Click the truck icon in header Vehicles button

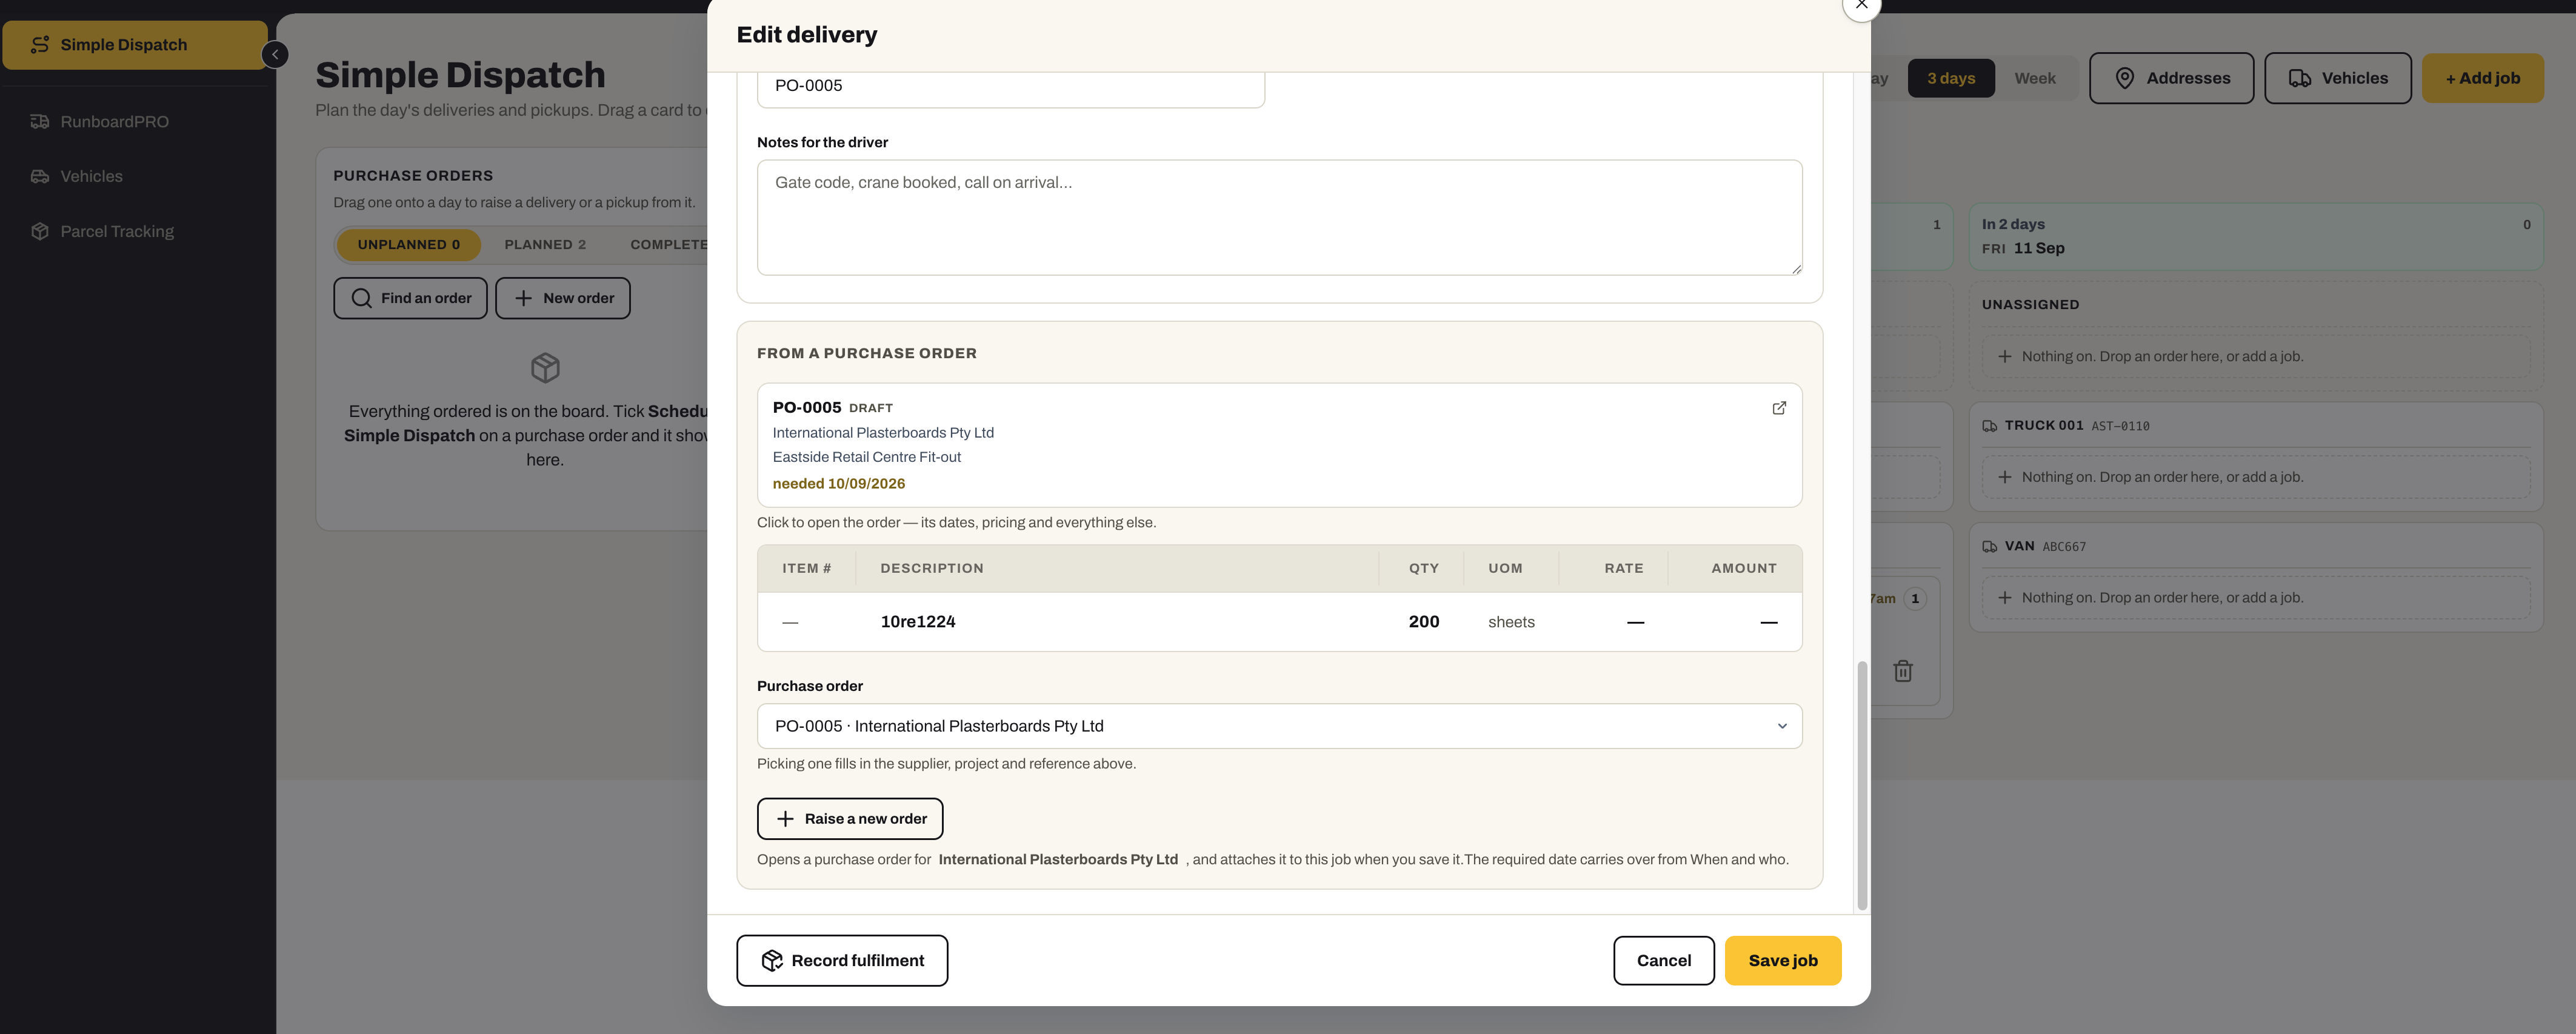2299,78
